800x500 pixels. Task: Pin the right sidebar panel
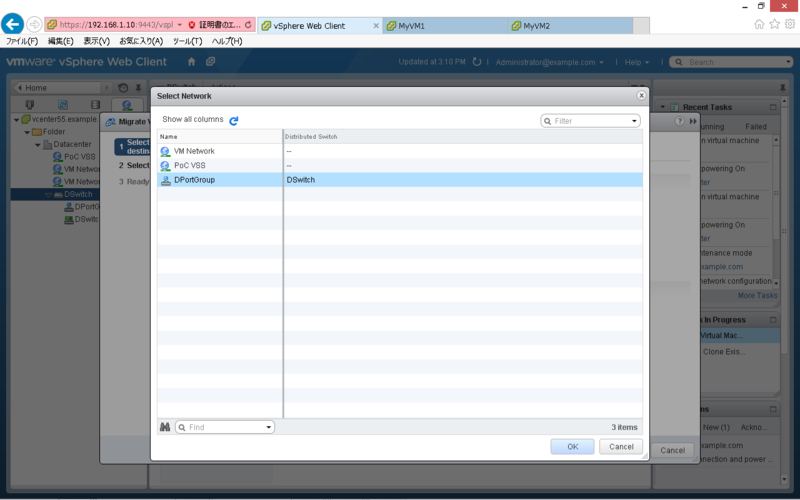[x=783, y=88]
